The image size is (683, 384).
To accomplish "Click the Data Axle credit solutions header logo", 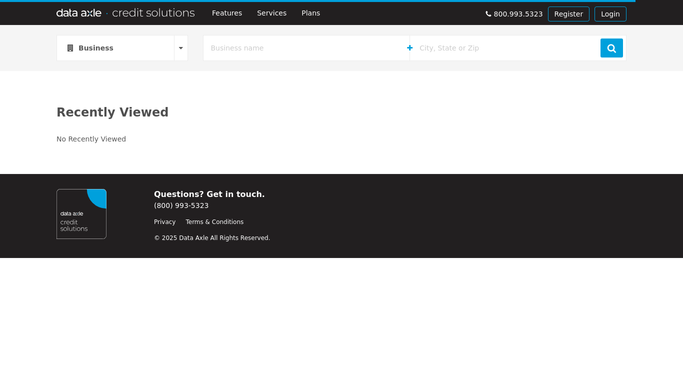I will tap(125, 13).
